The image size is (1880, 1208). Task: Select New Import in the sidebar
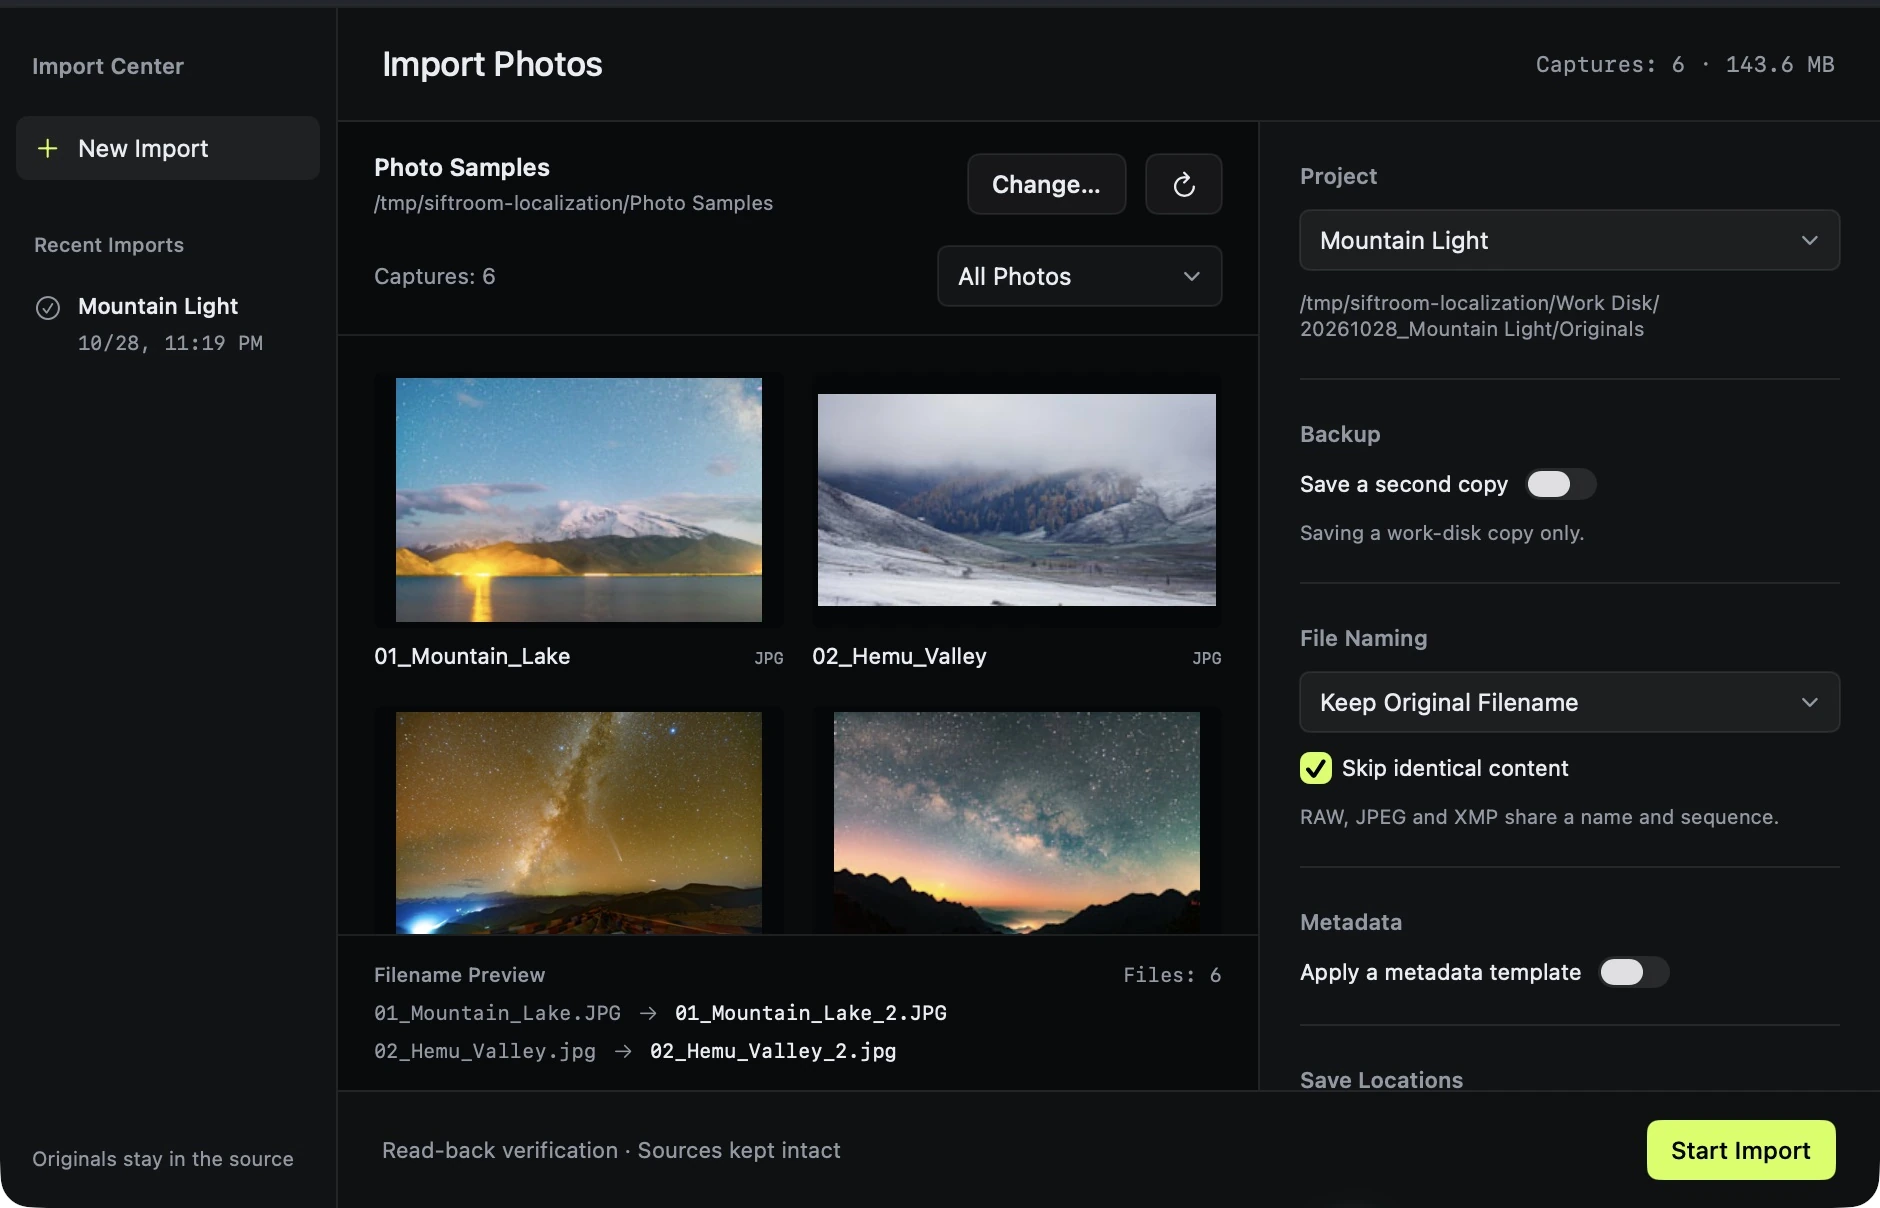[168, 148]
